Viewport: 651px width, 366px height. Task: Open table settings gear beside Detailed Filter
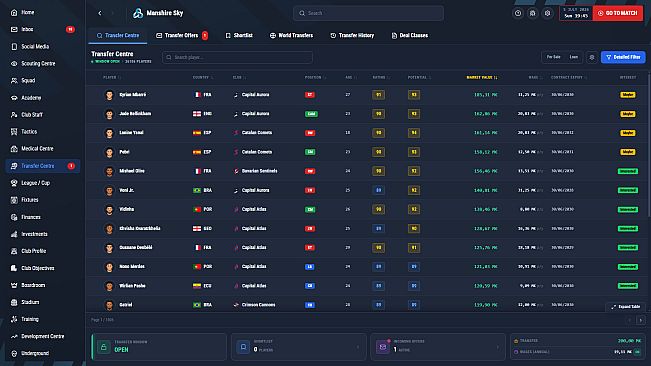point(592,57)
